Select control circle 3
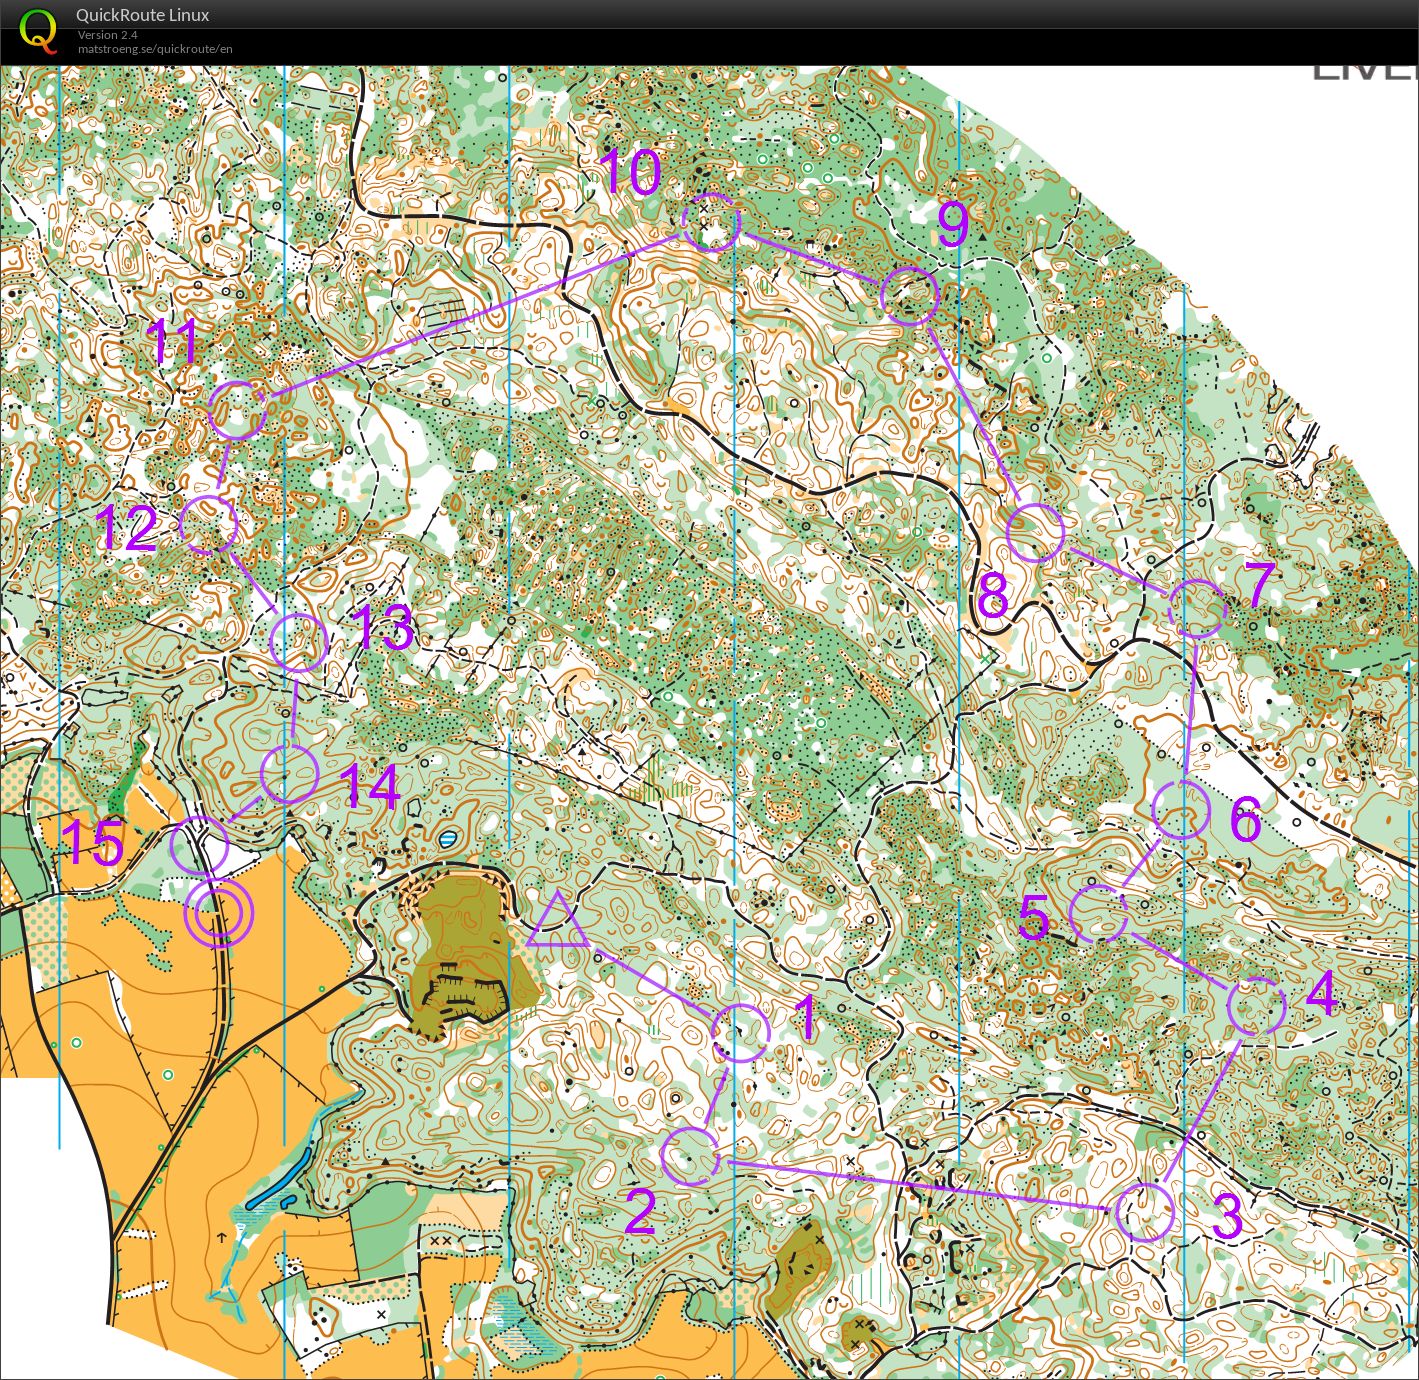This screenshot has height=1380, width=1419. coord(1144,1212)
